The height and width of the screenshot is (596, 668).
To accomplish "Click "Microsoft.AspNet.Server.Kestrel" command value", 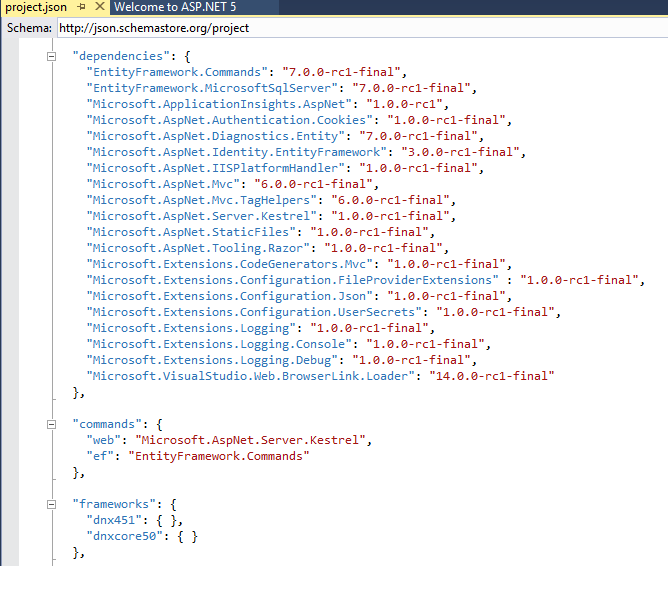I will click(250, 440).
